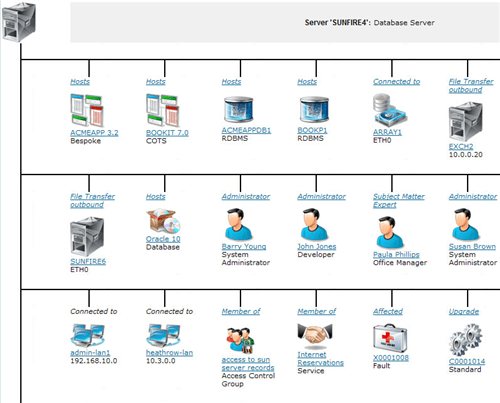Click the Oracle 10 software box icon

pyautogui.click(x=163, y=221)
